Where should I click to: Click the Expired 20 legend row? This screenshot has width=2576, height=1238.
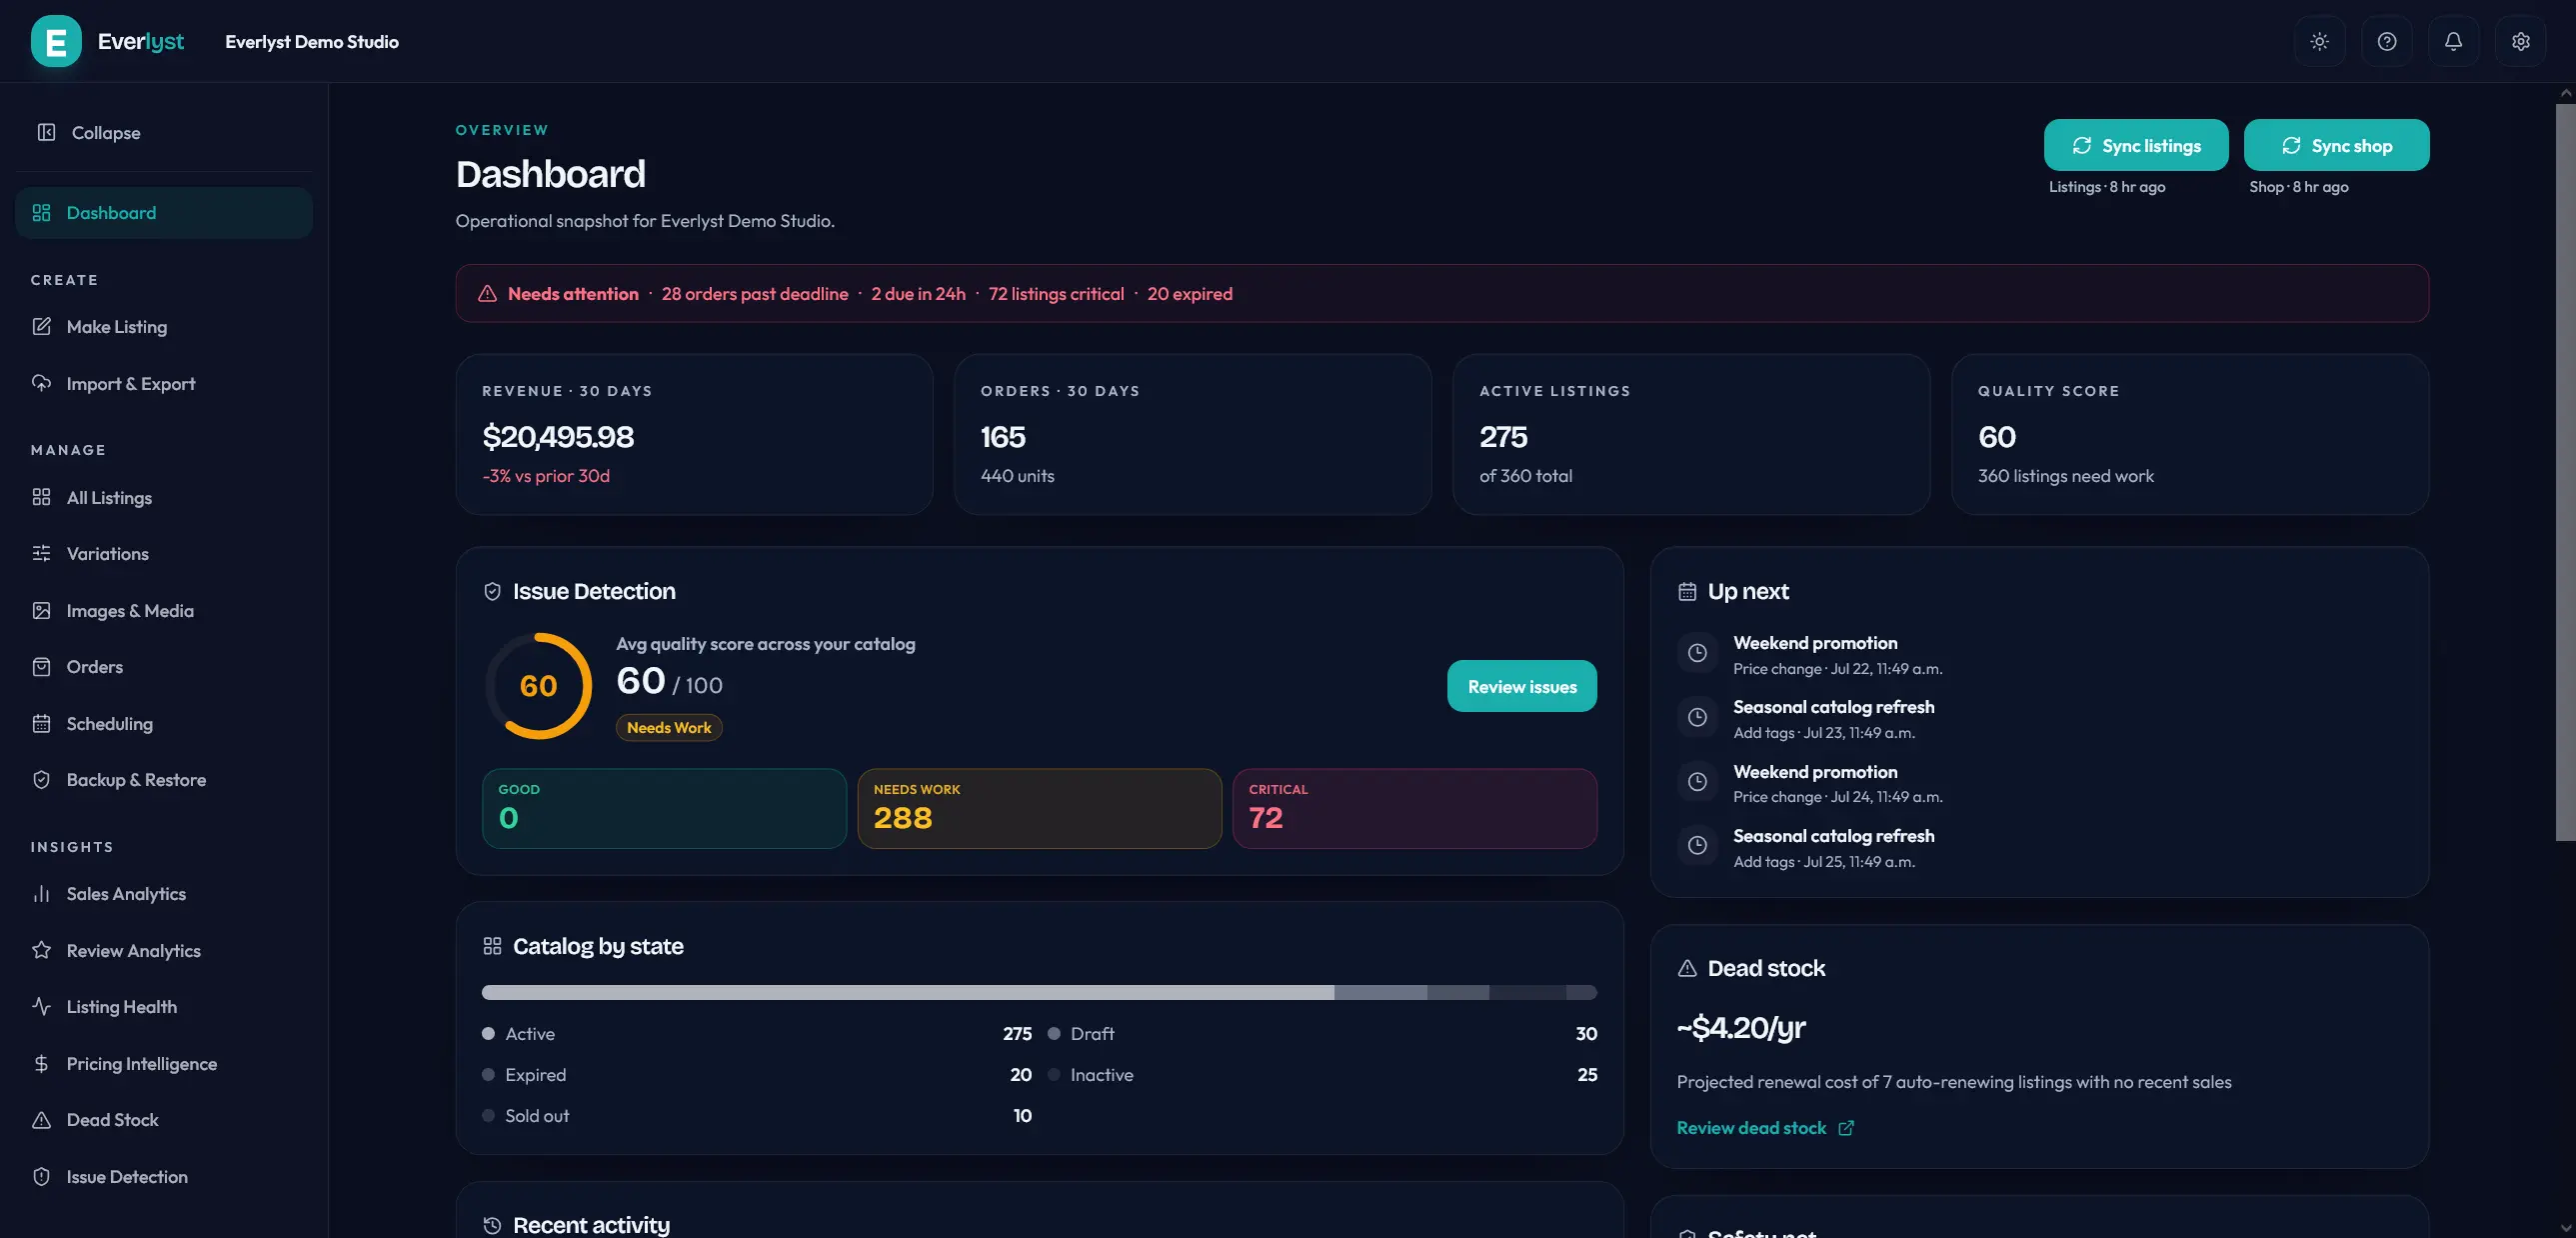click(x=757, y=1075)
